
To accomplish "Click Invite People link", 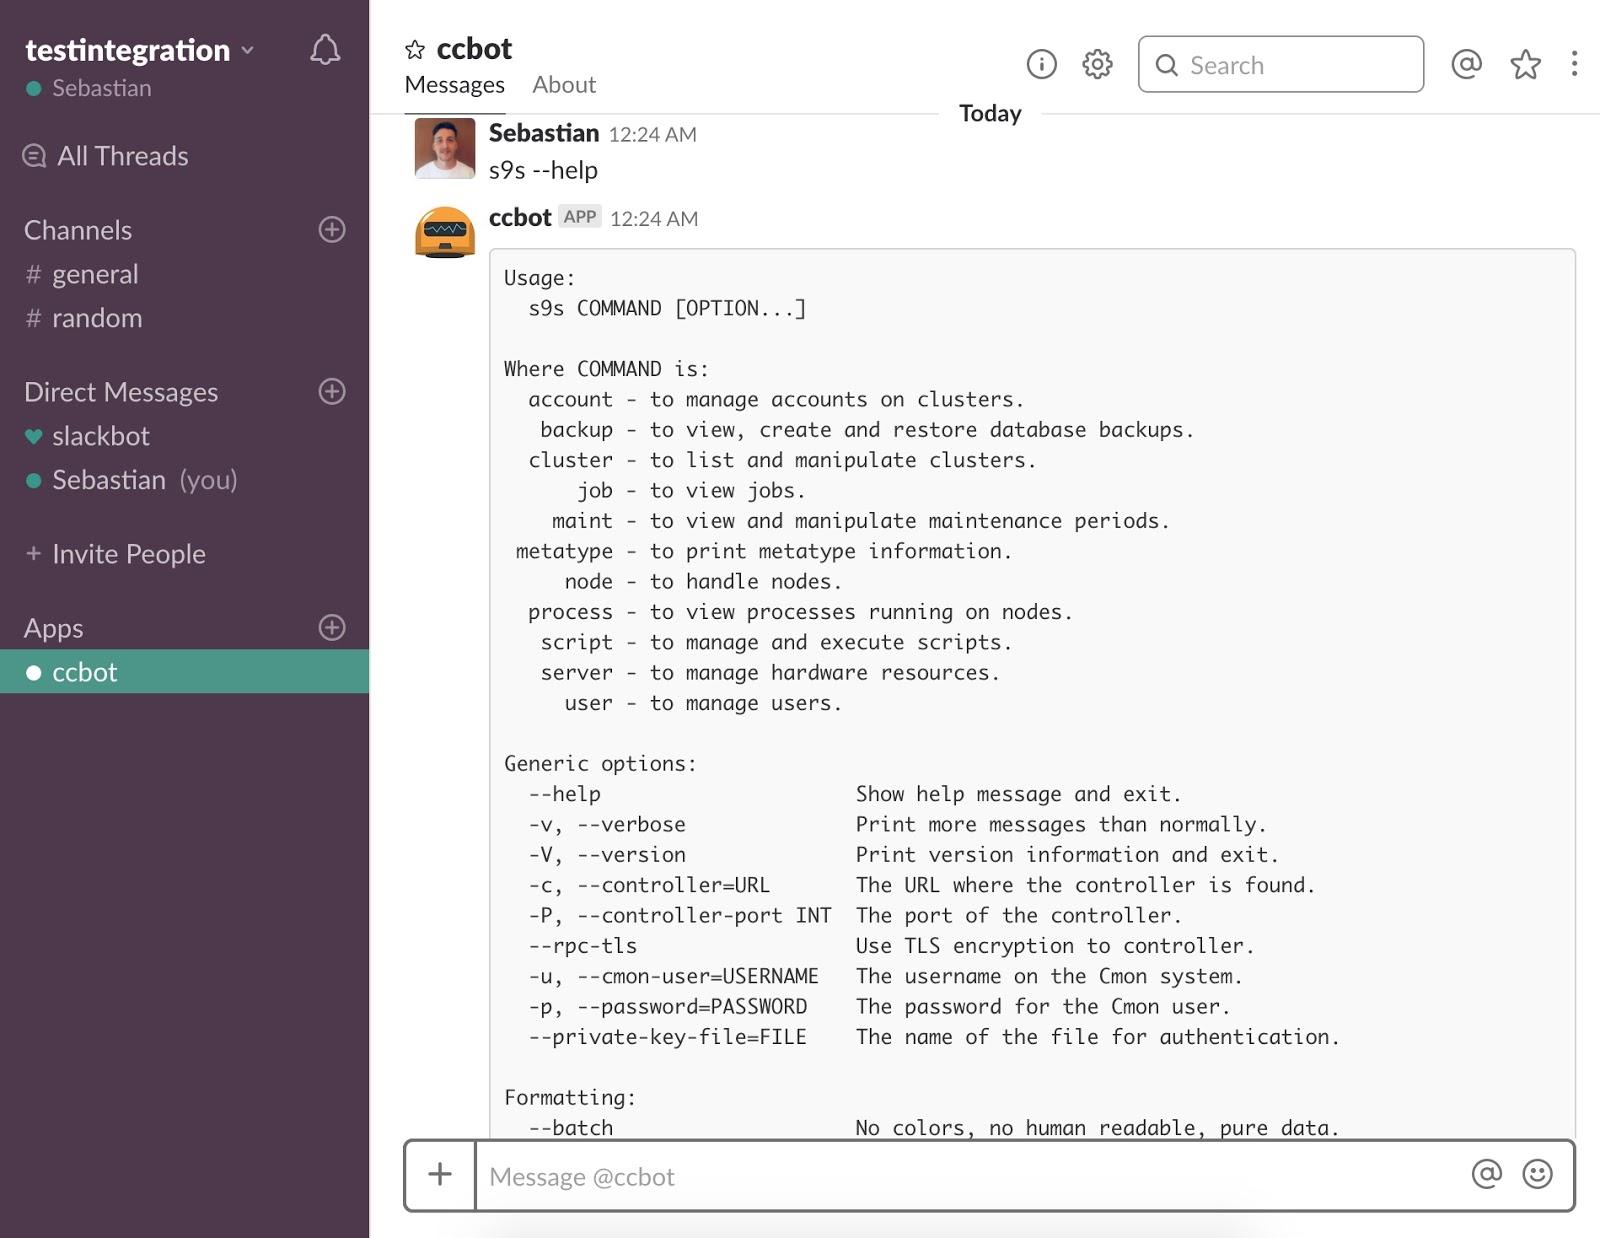I will click(x=128, y=554).
